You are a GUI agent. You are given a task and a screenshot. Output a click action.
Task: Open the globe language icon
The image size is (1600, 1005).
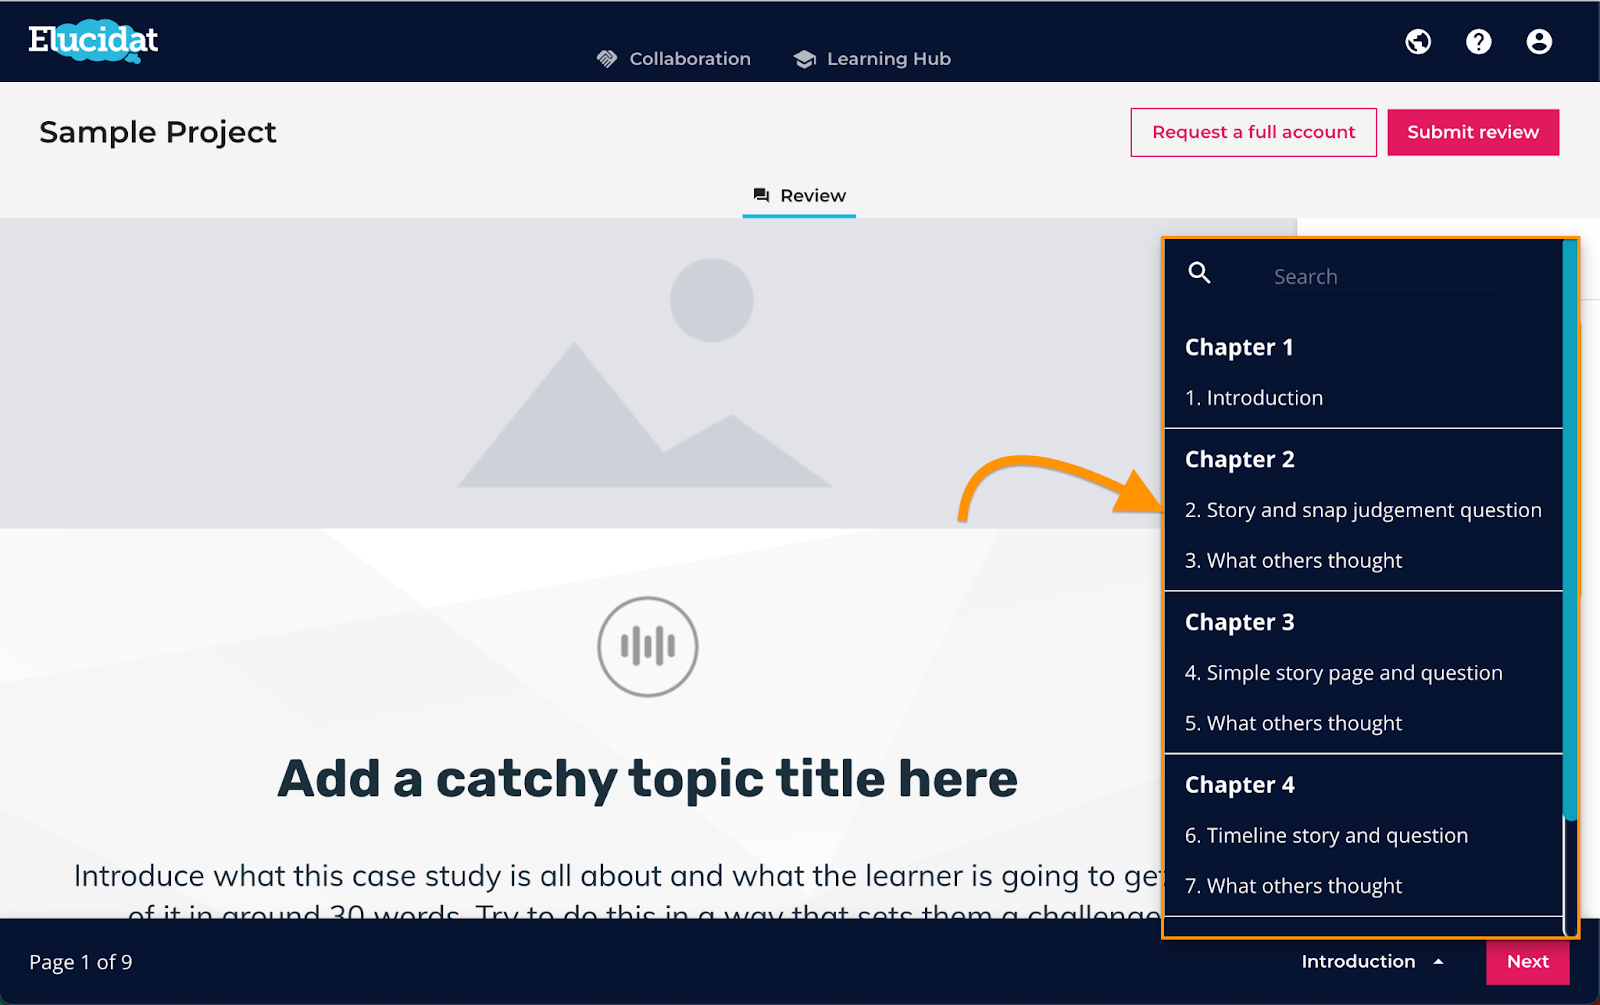click(1418, 41)
